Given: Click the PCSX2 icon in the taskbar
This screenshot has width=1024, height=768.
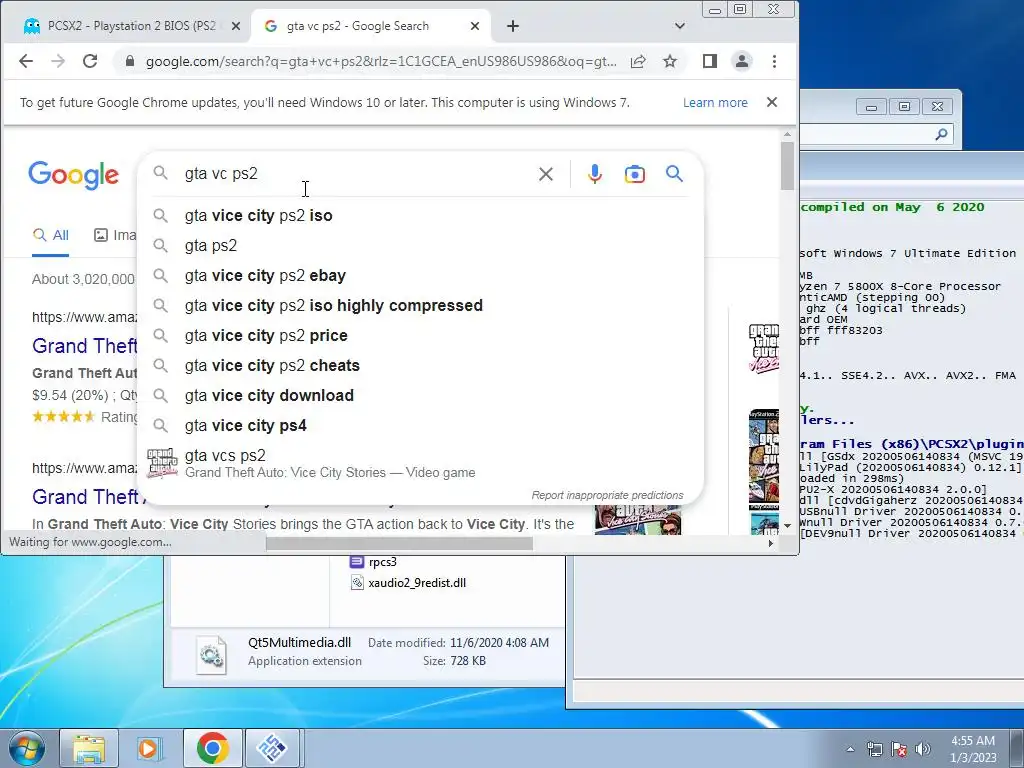Looking at the screenshot, I should coord(273,748).
